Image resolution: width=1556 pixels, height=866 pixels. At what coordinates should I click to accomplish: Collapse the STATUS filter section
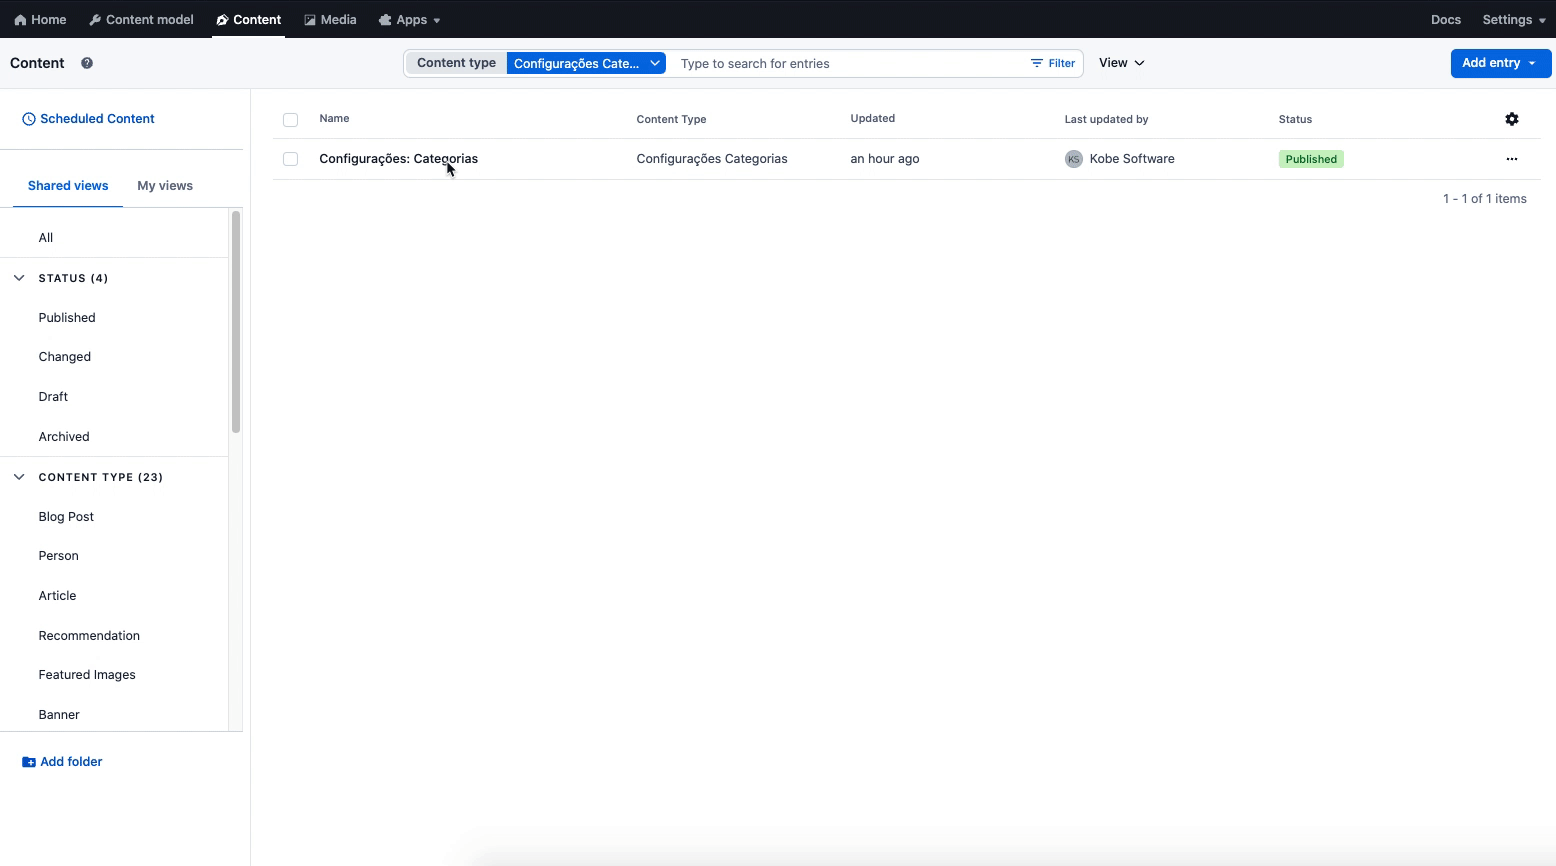pyautogui.click(x=19, y=278)
